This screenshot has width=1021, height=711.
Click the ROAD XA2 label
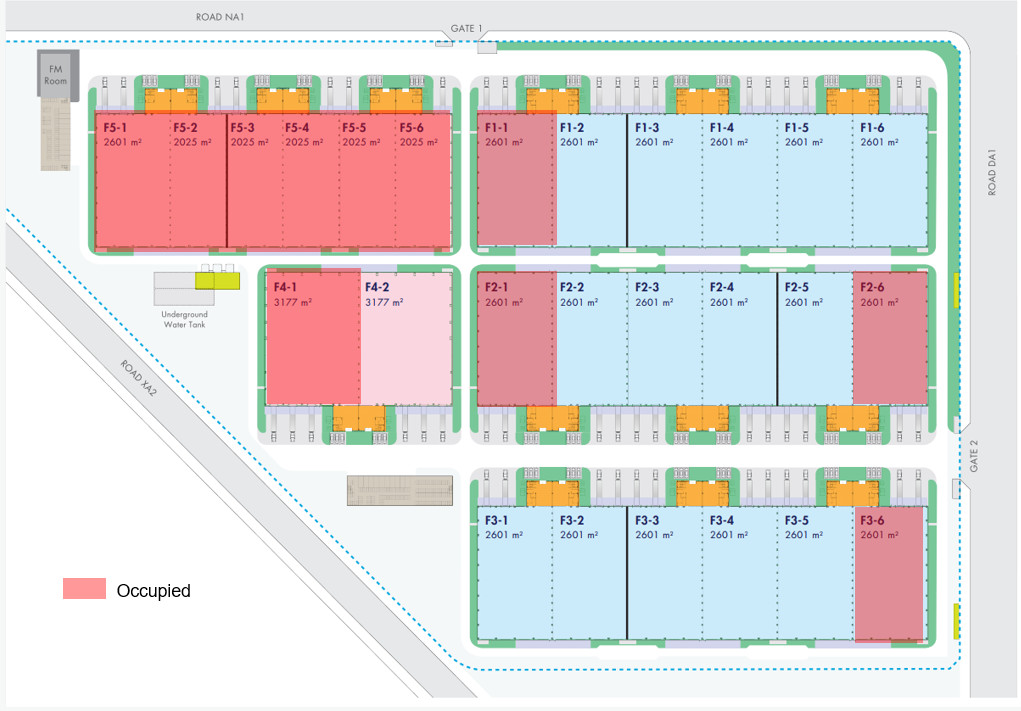pos(139,378)
